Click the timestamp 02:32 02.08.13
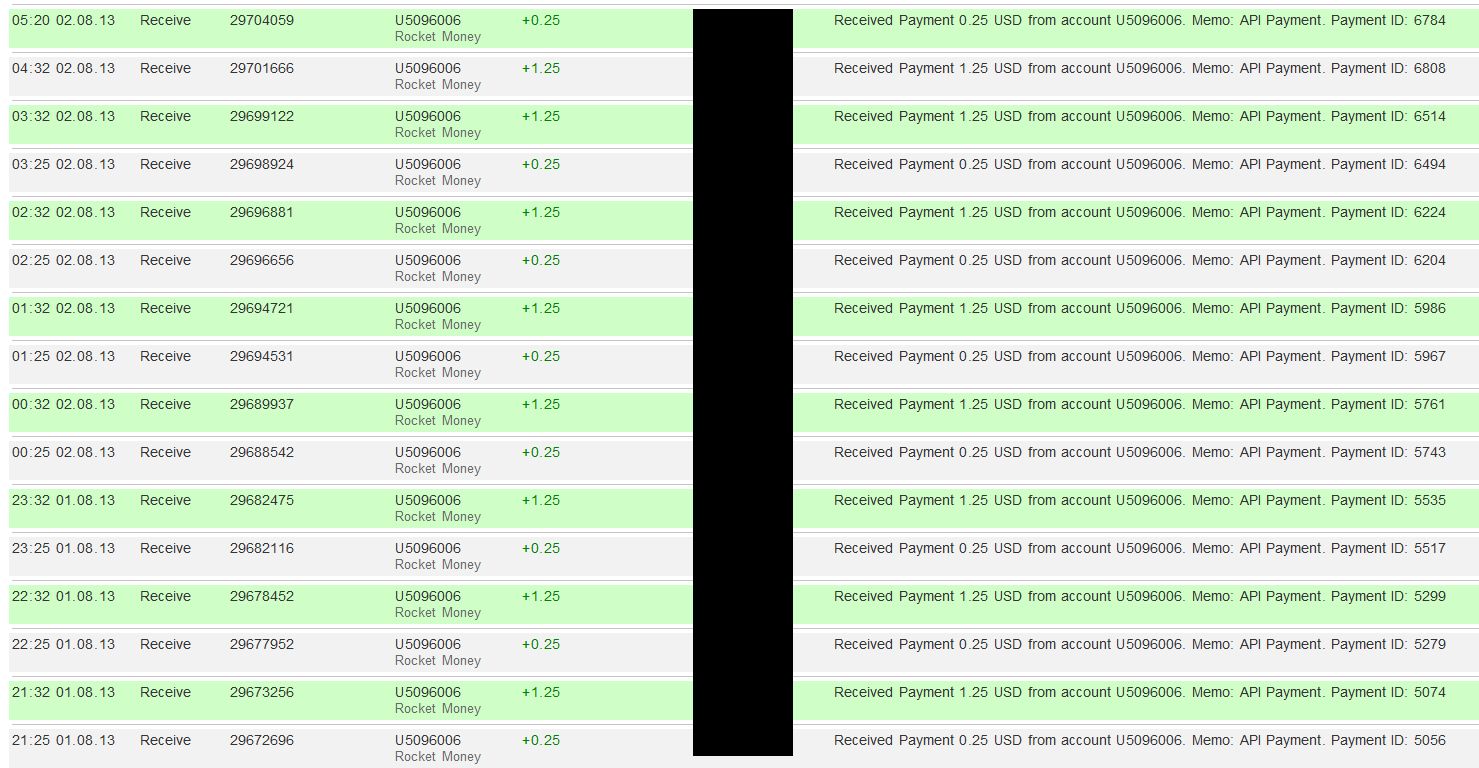Image resolution: width=1479 pixels, height=768 pixels. coord(63,212)
